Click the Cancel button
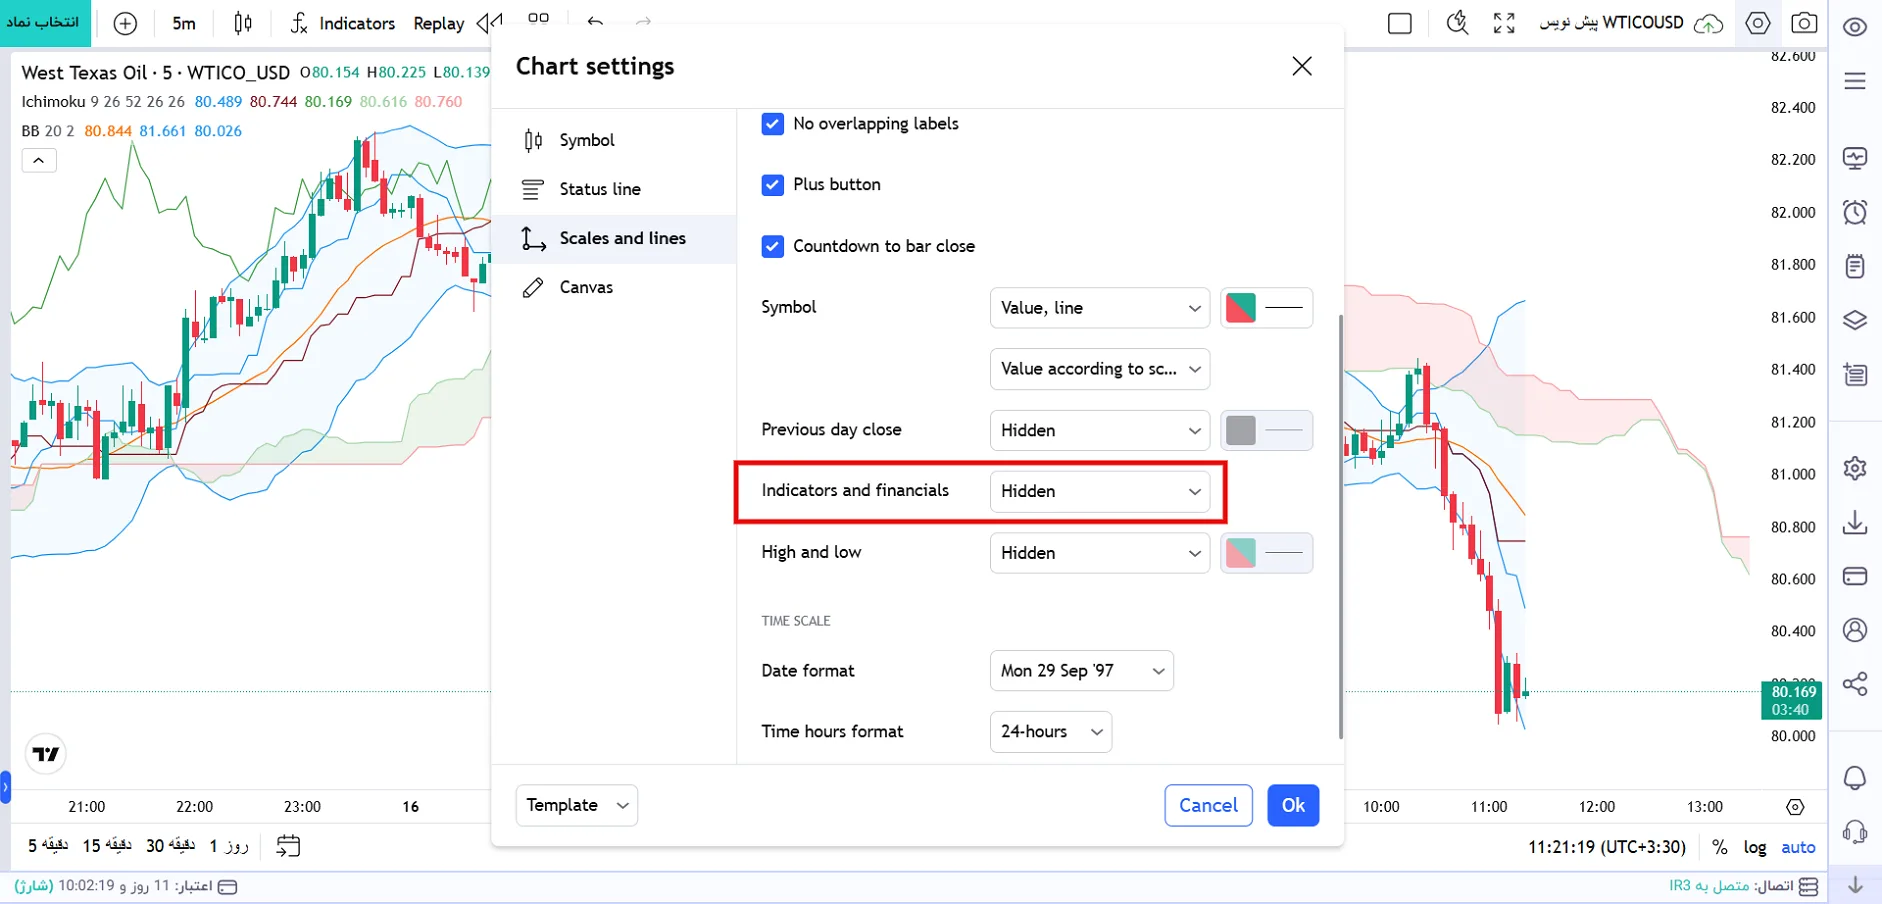 1208,805
